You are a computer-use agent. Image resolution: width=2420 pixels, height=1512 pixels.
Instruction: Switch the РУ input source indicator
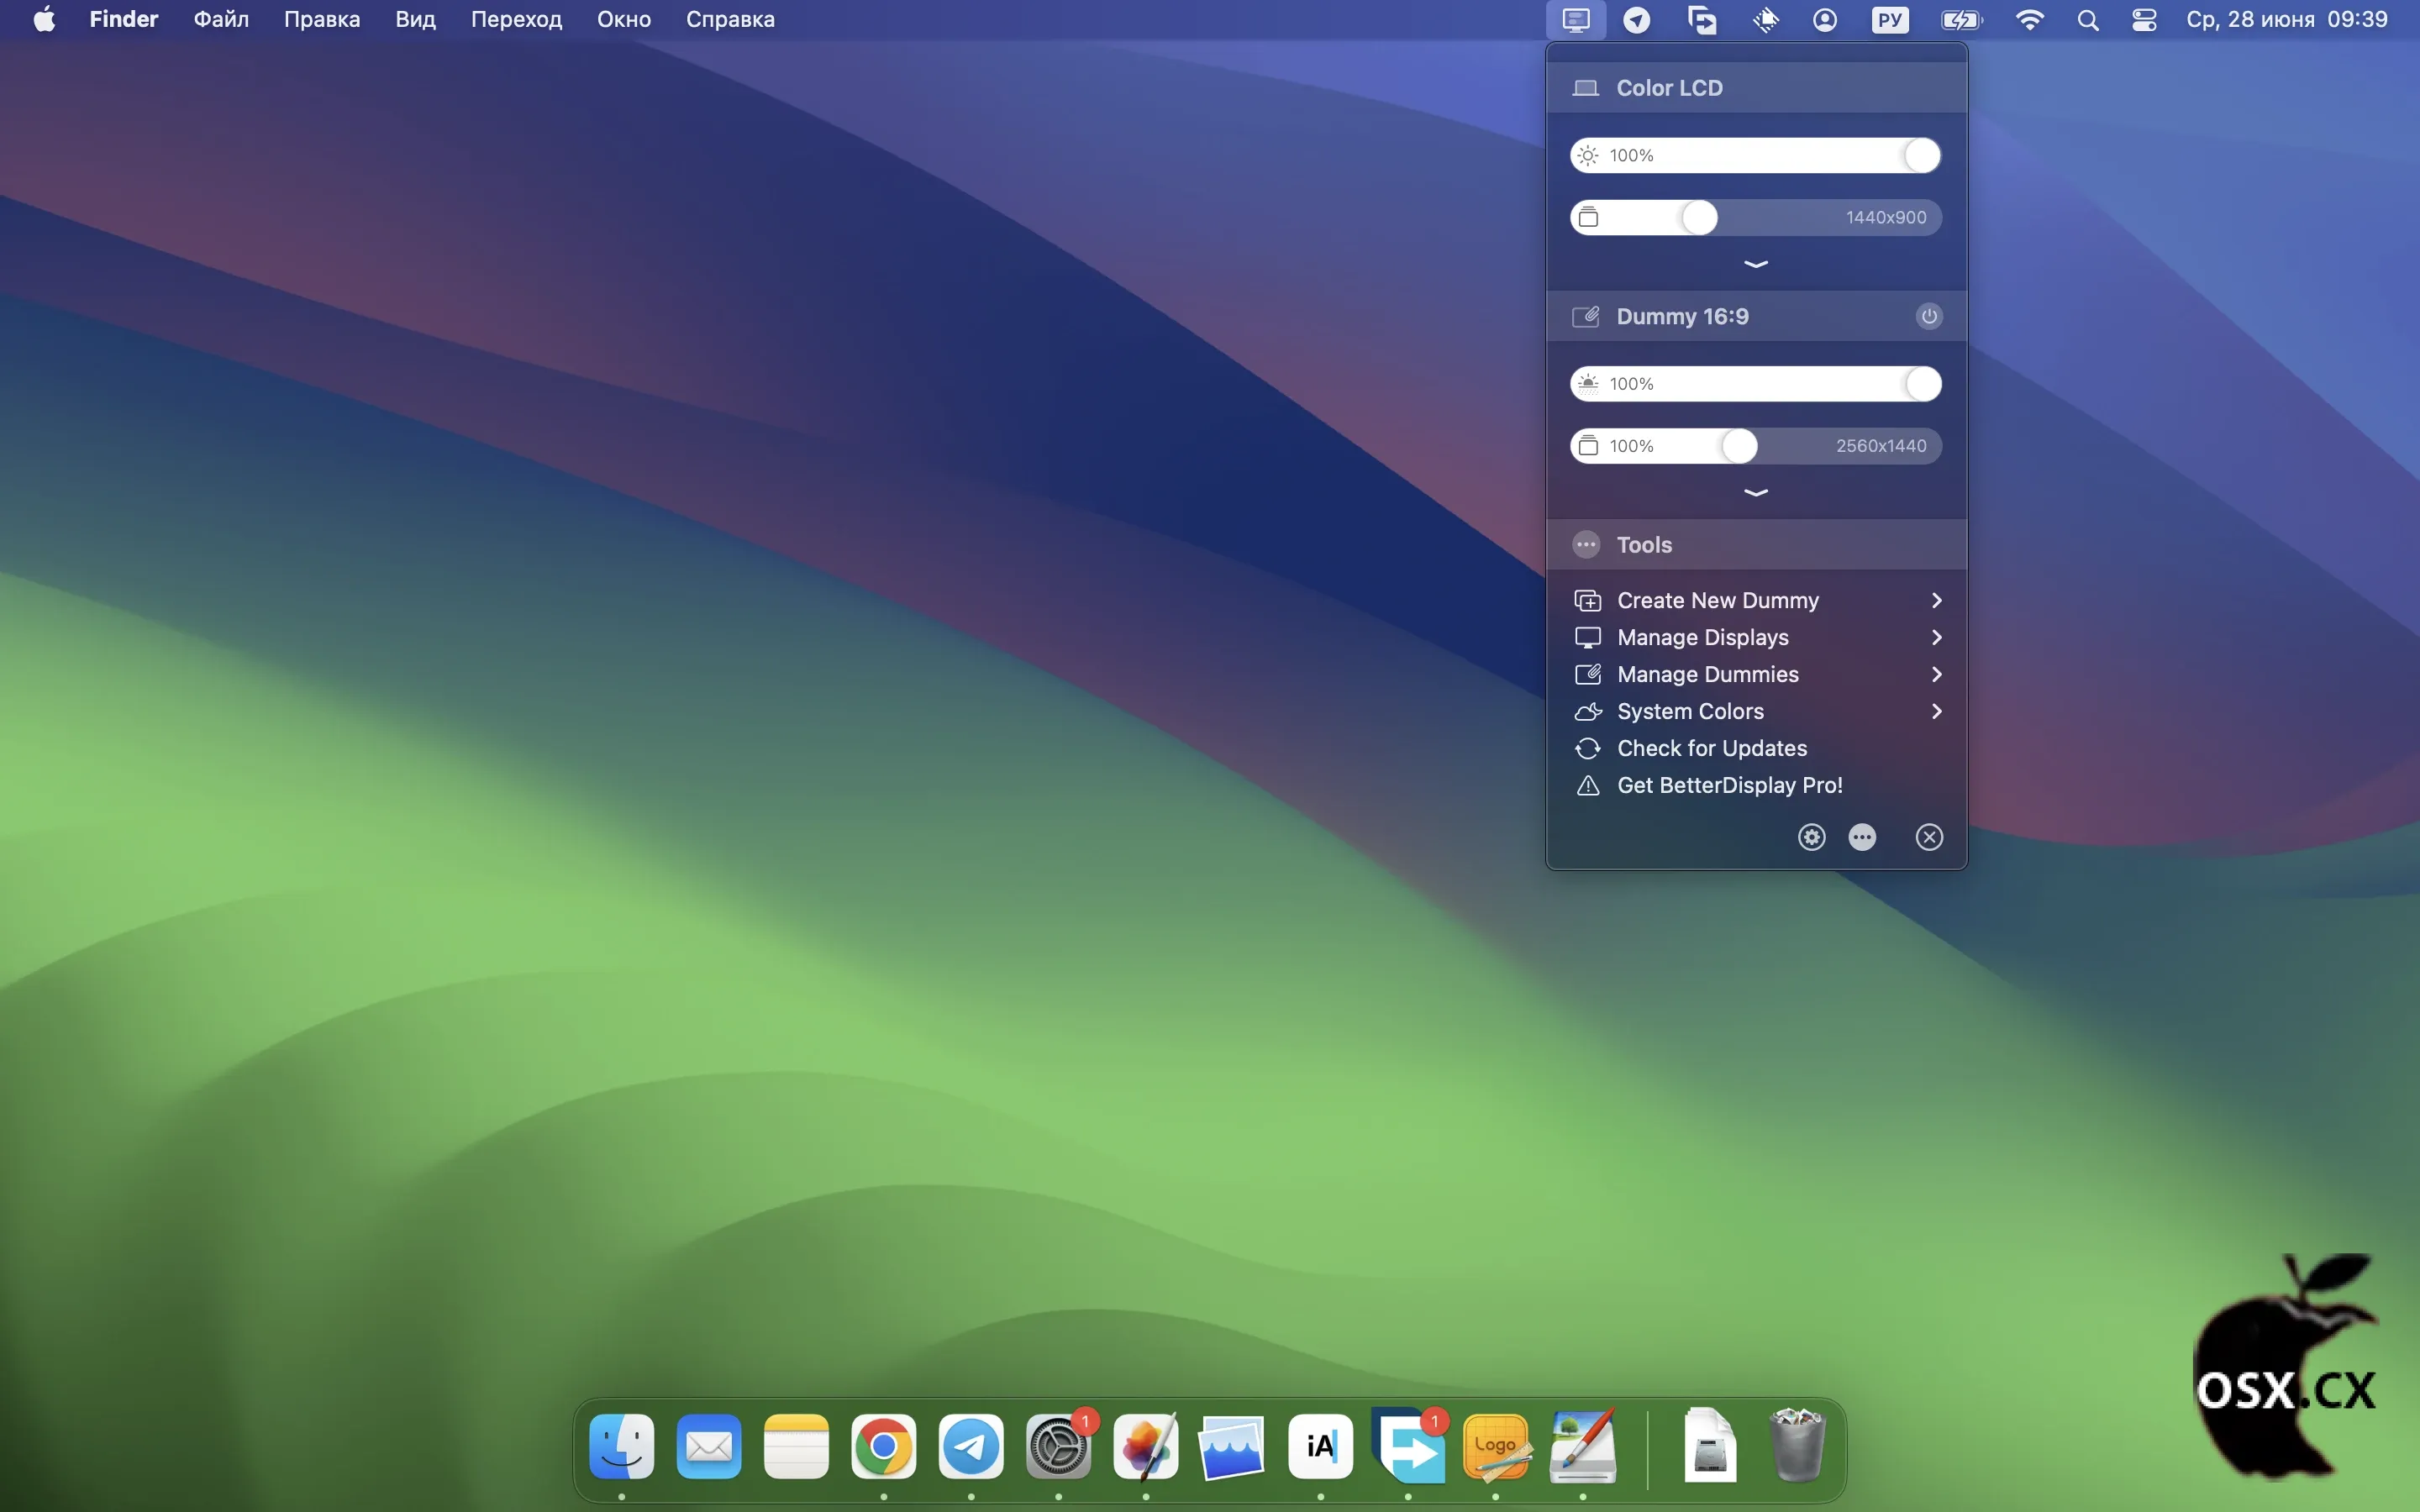pyautogui.click(x=1890, y=20)
